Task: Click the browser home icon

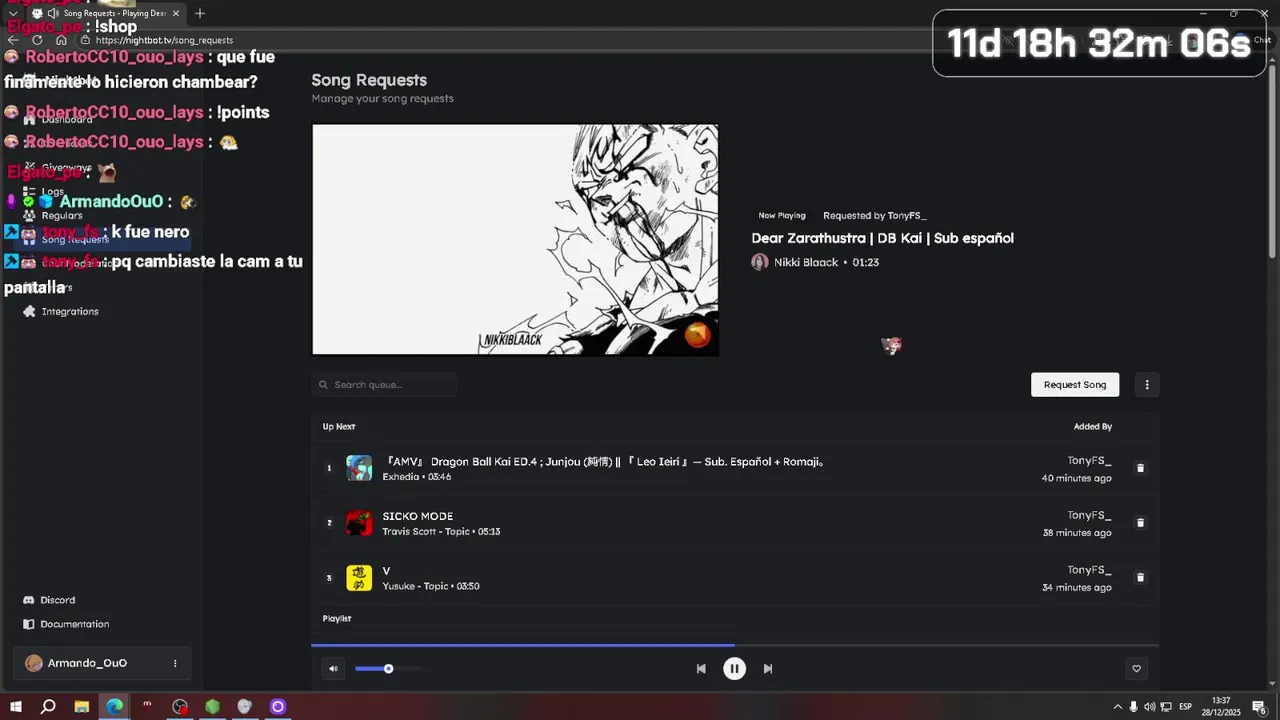Action: tap(61, 40)
